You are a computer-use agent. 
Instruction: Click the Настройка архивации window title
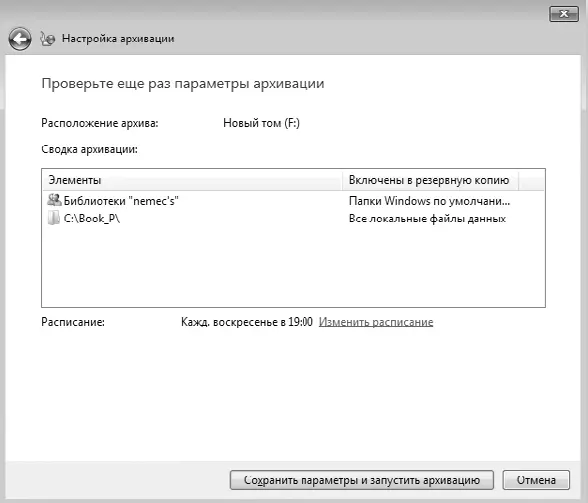[118, 39]
